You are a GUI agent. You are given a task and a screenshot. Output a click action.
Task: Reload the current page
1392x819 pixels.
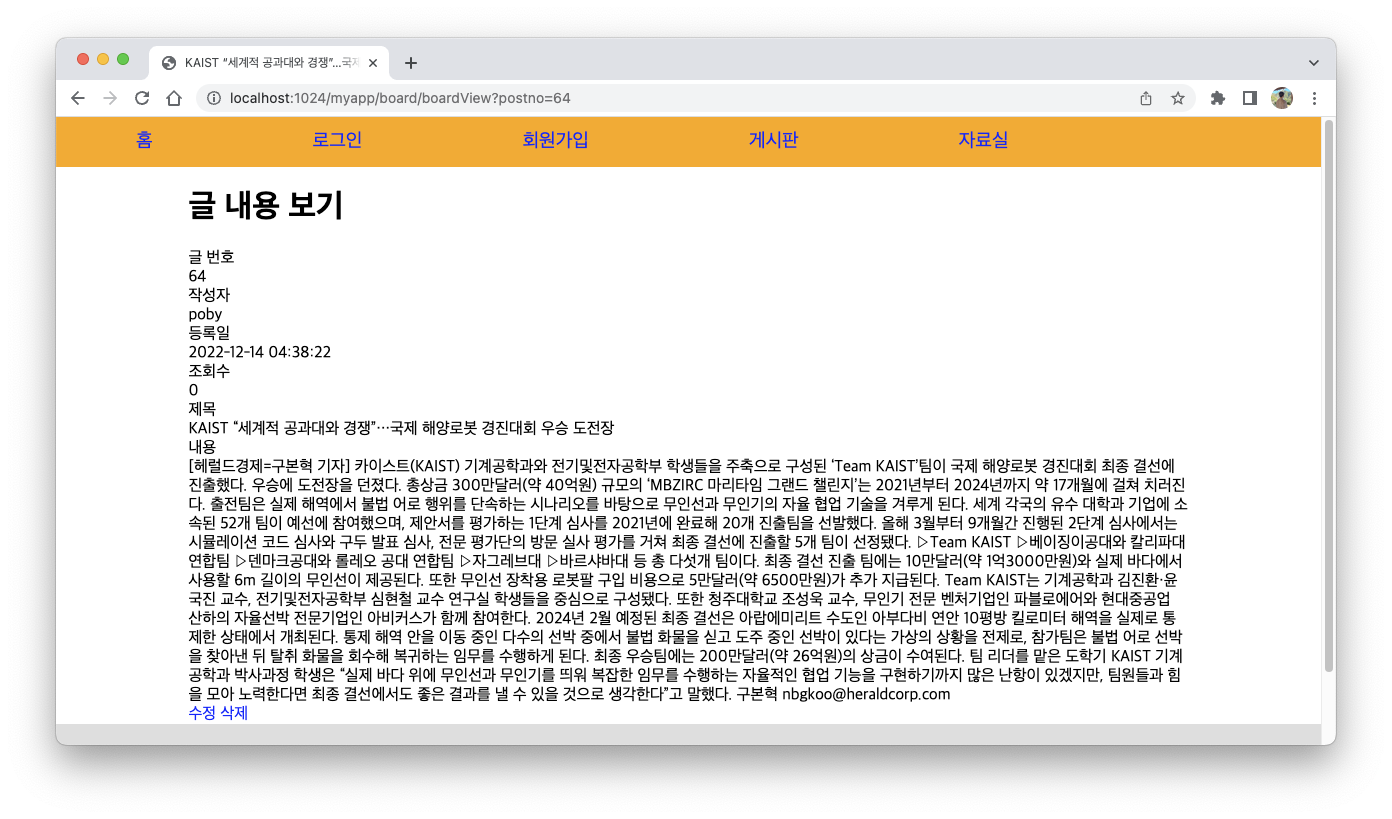142,98
